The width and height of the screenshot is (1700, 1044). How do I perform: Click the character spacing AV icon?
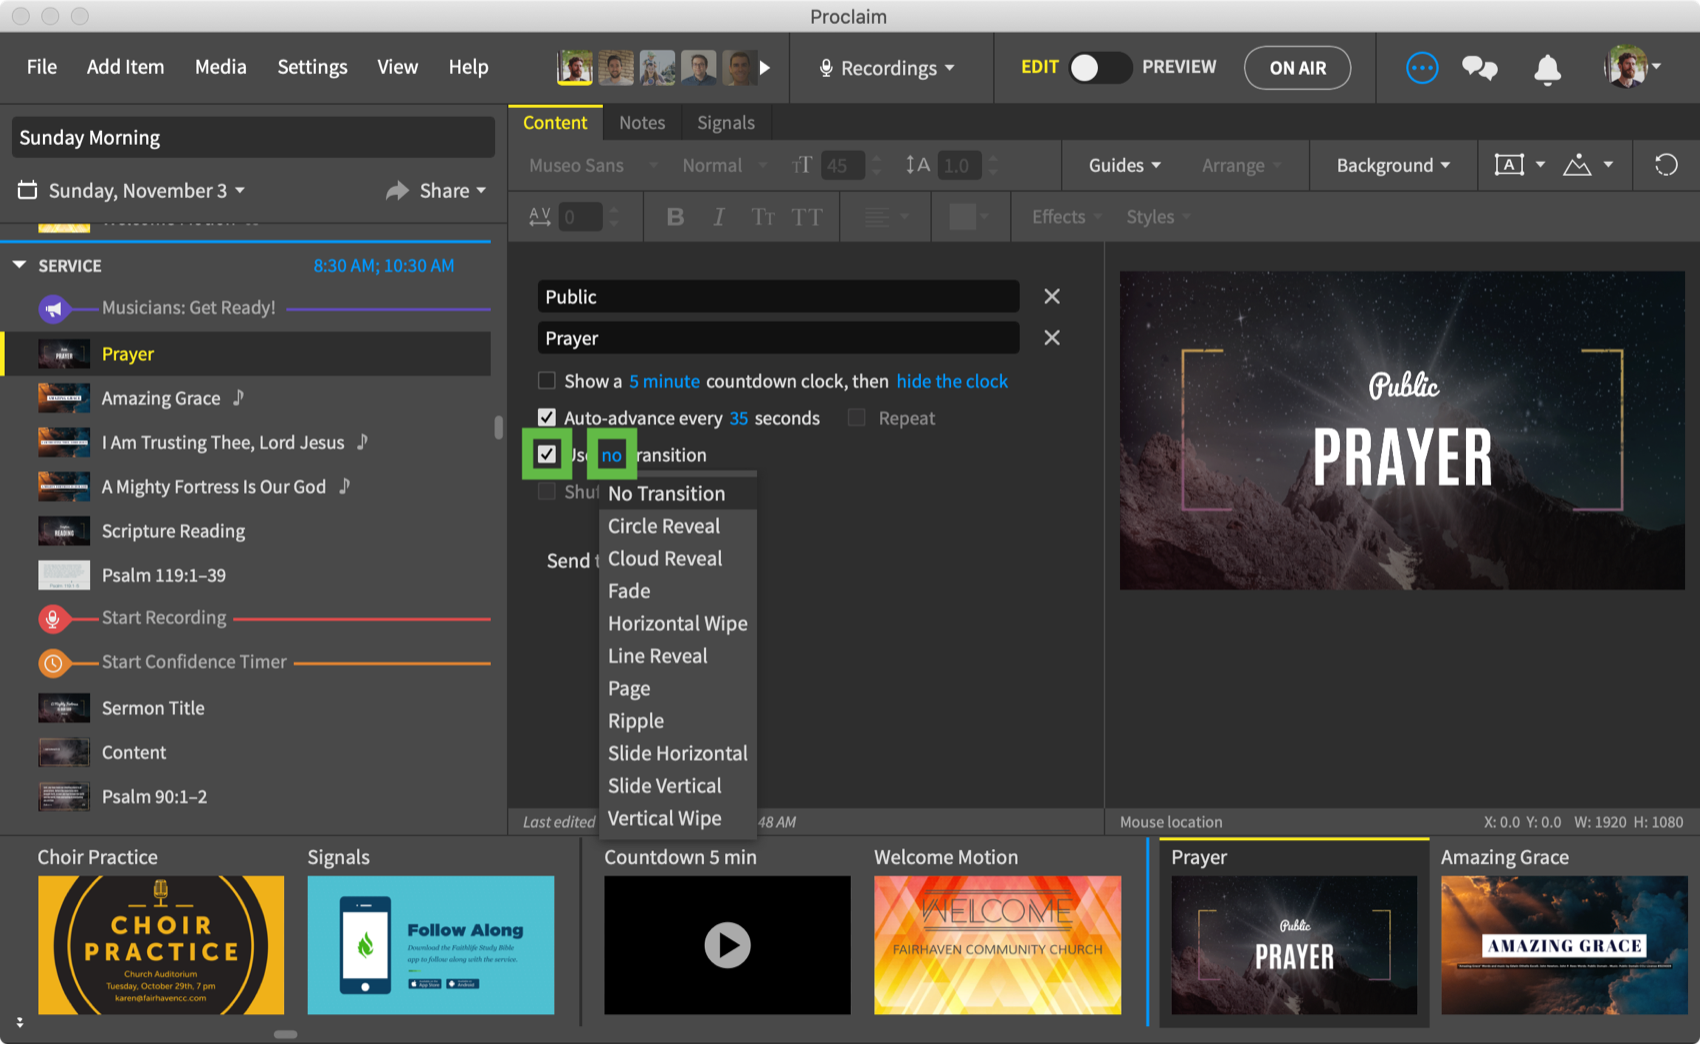tap(540, 217)
